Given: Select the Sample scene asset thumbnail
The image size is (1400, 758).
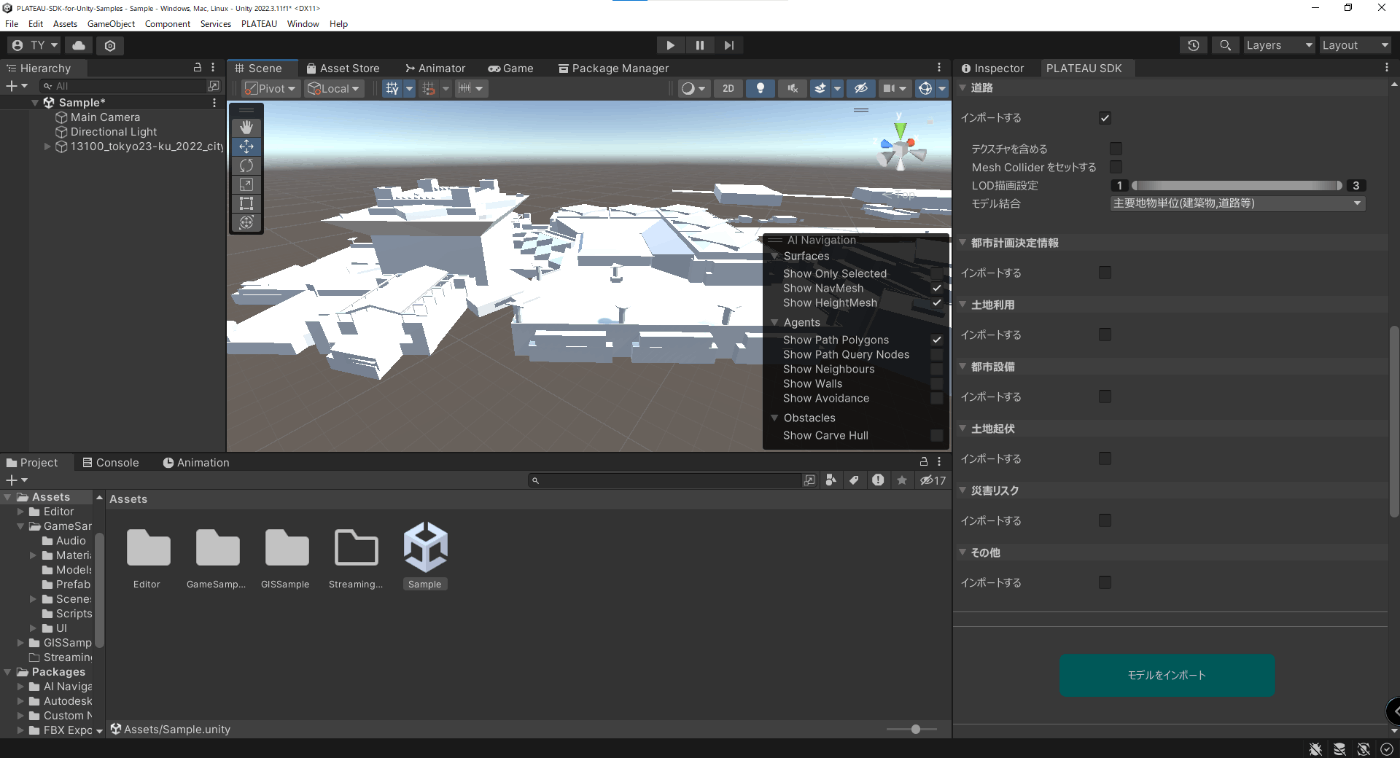Looking at the screenshot, I should point(425,548).
